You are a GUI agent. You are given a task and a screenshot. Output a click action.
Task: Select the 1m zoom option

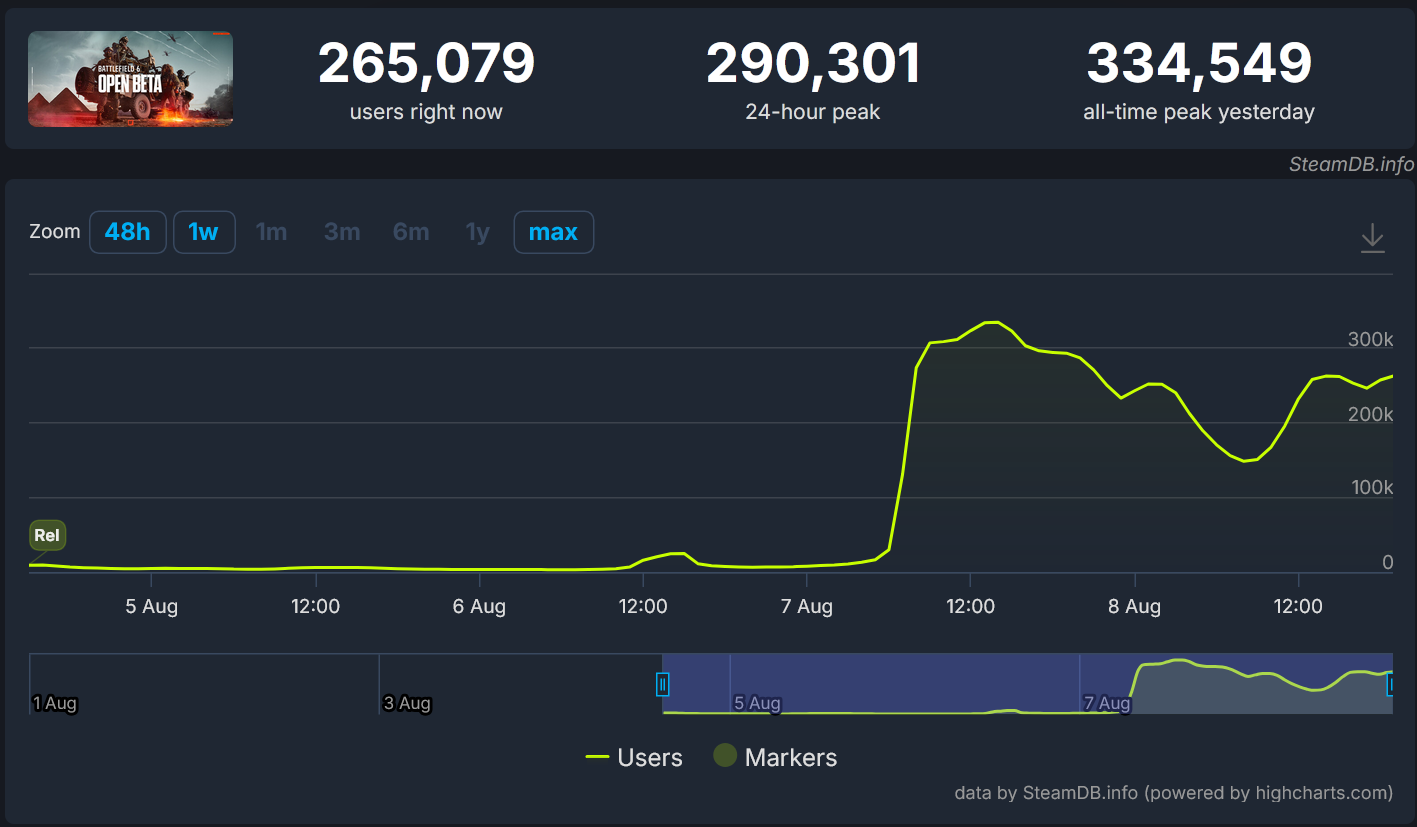click(272, 232)
